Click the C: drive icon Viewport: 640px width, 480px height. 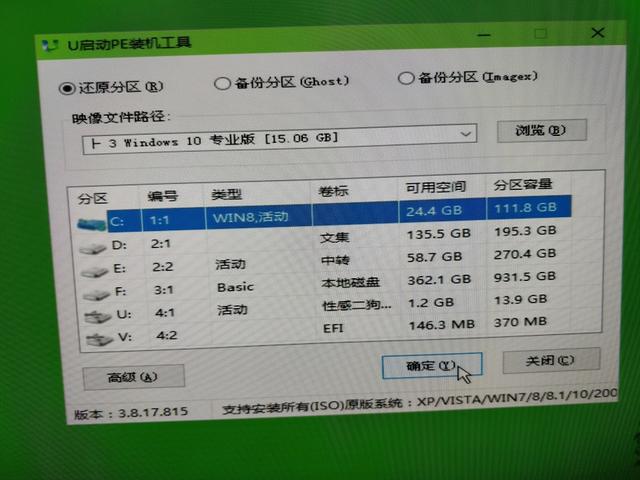tap(91, 224)
